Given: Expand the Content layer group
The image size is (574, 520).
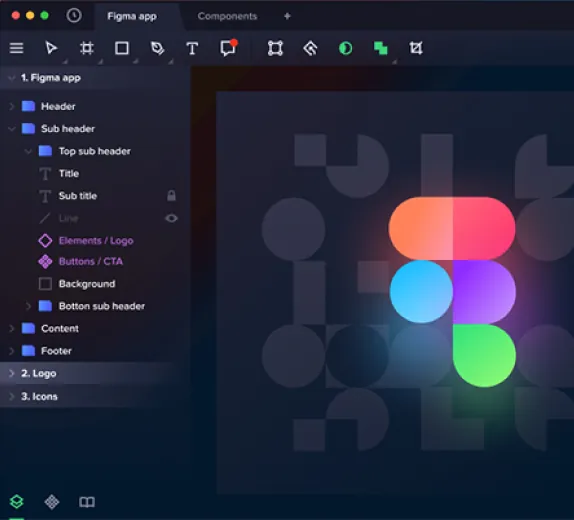Looking at the screenshot, I should (12, 328).
